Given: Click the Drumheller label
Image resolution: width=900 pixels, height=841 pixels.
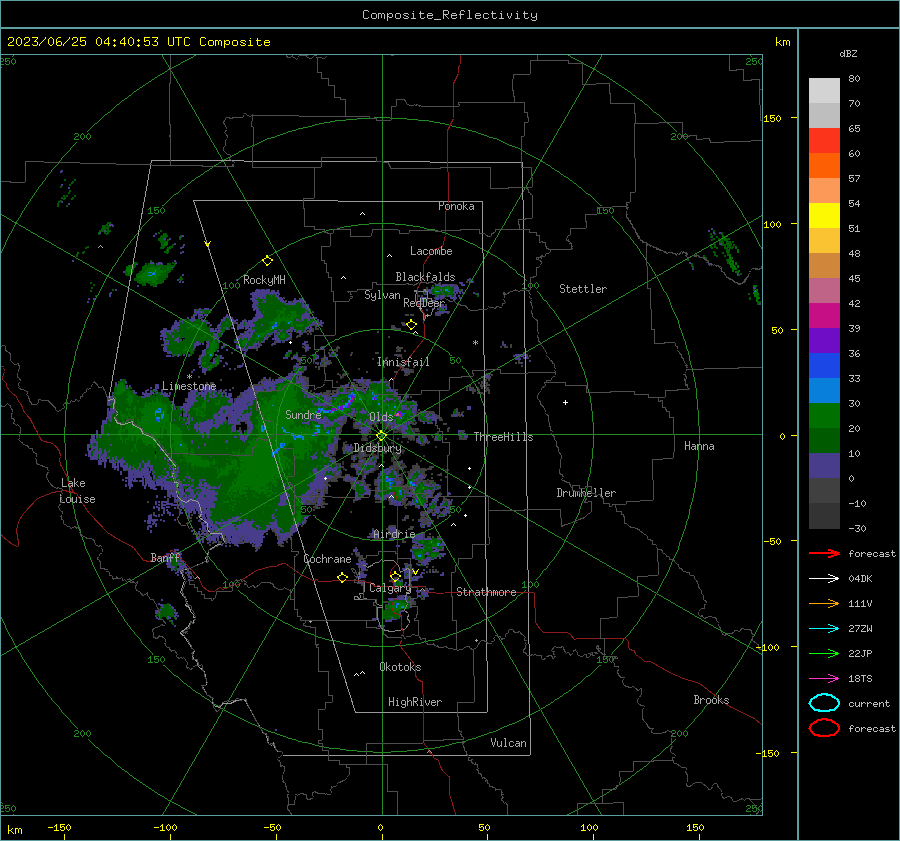Looking at the screenshot, I should 586,493.
